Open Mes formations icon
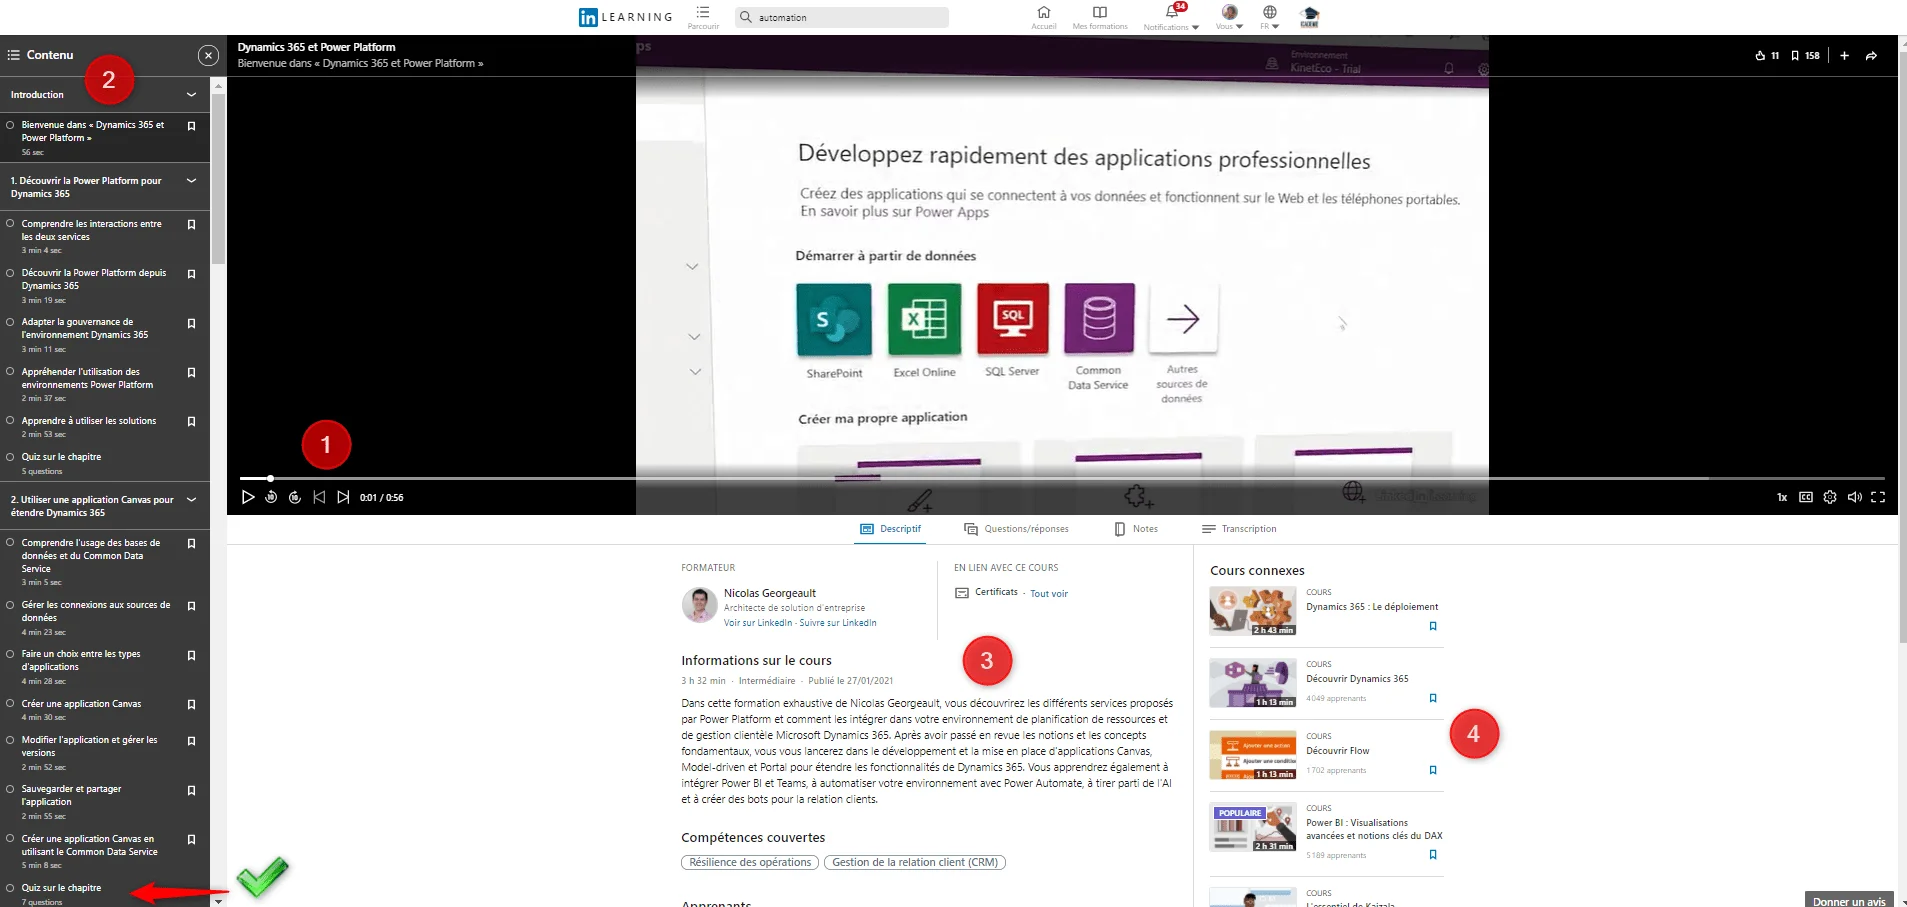This screenshot has width=1907, height=907. pyautogui.click(x=1100, y=13)
